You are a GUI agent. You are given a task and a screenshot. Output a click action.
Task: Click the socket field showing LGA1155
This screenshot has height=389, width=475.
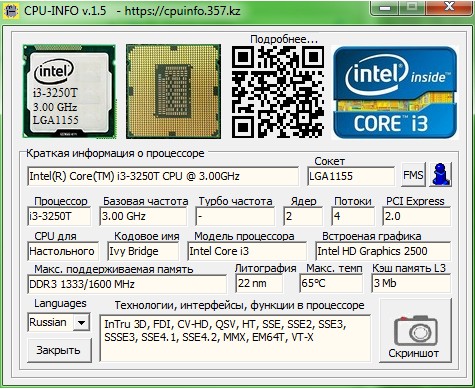(x=351, y=176)
